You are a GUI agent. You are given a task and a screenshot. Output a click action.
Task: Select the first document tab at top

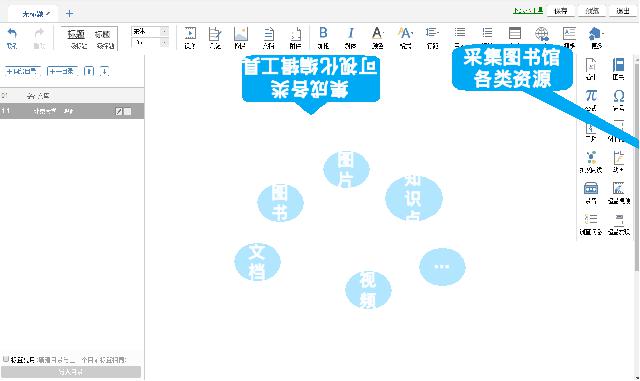(36, 14)
